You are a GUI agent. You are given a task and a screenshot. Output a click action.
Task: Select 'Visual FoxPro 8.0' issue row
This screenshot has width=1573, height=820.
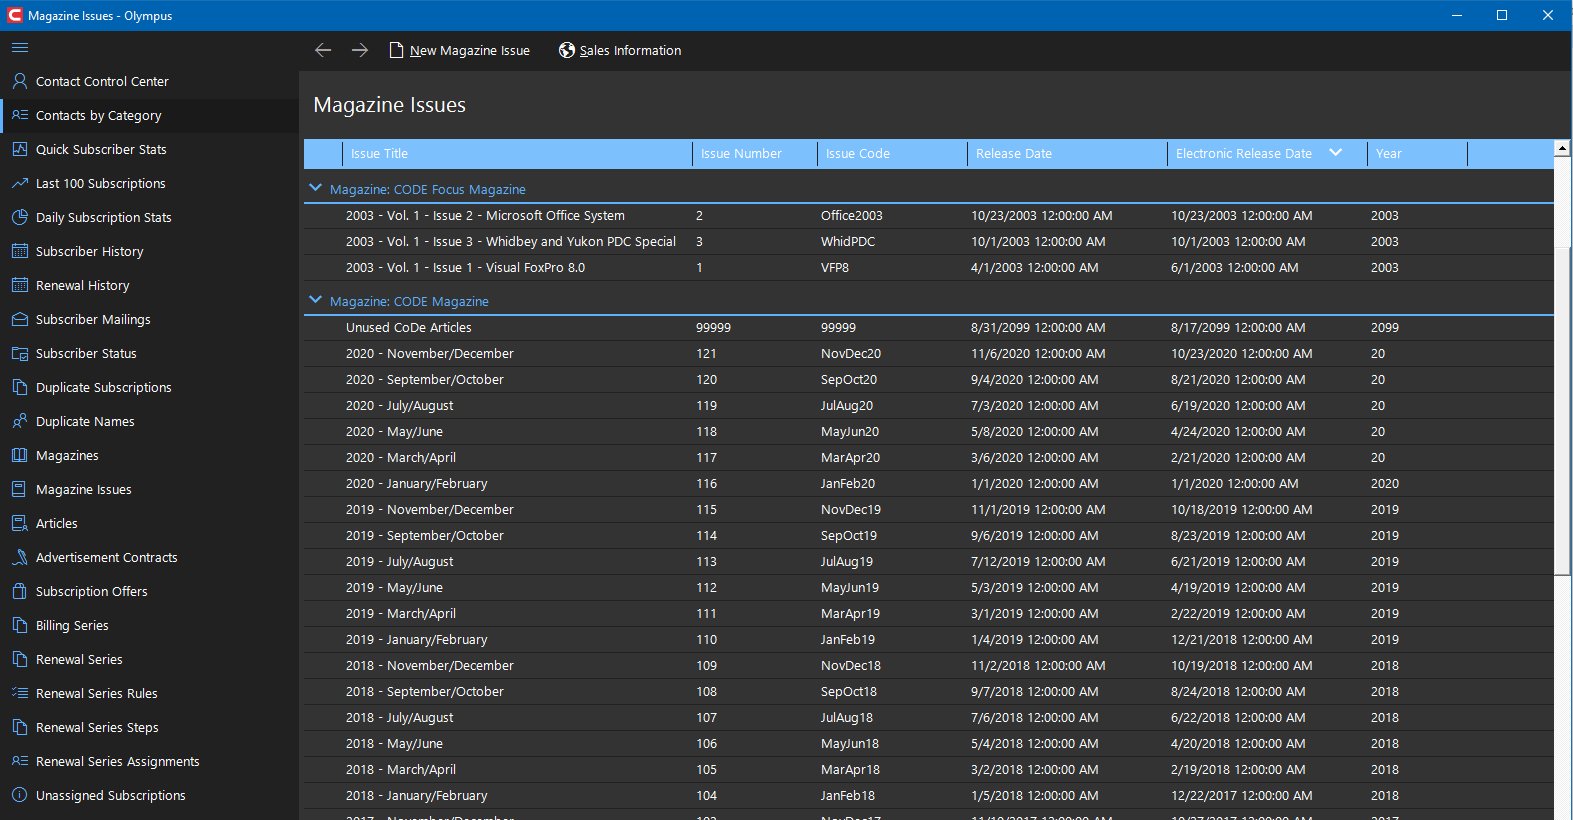[x=929, y=267]
